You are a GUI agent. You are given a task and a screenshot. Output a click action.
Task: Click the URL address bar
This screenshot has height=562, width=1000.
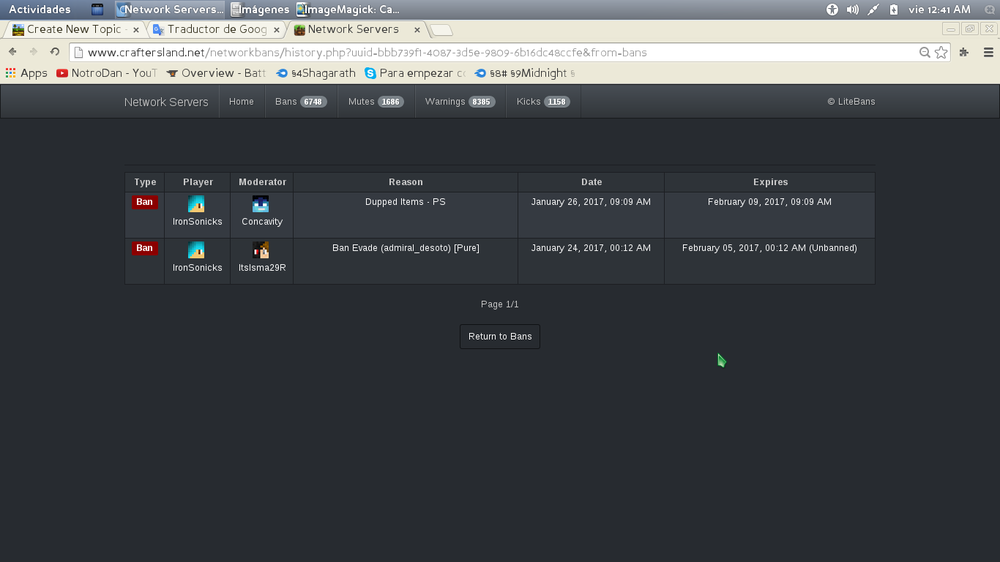click(x=500, y=52)
